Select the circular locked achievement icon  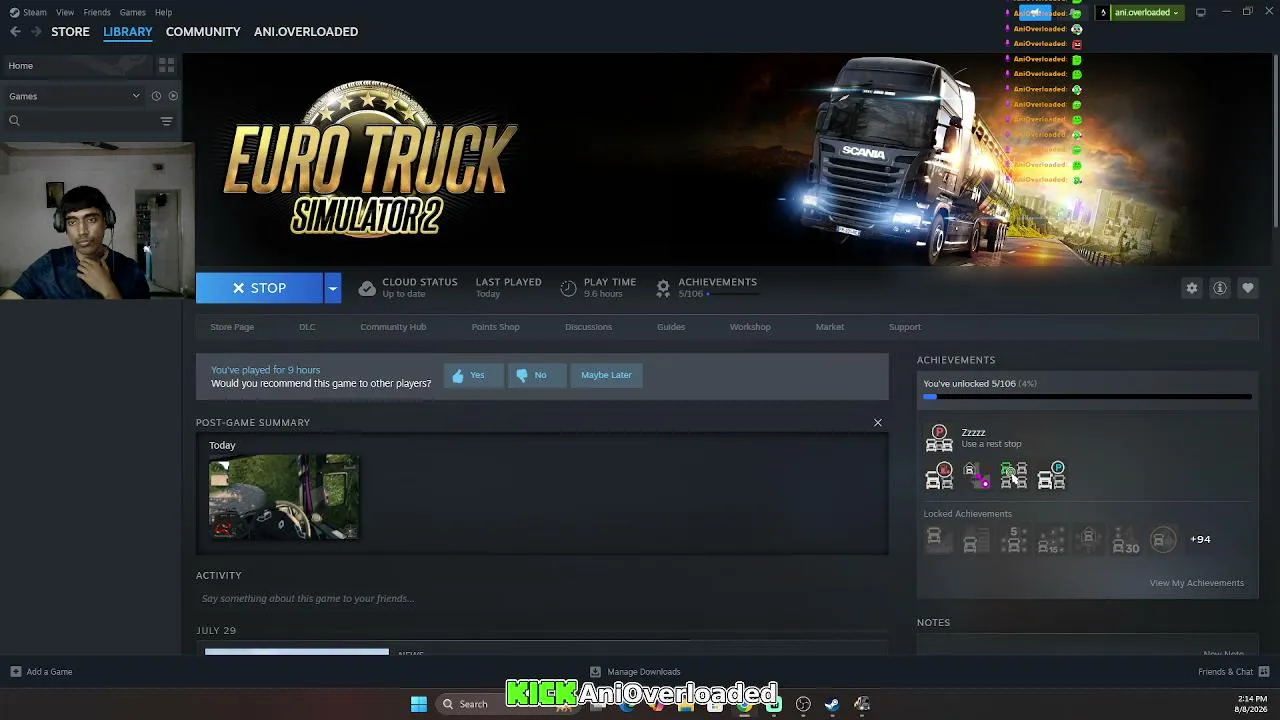[1163, 540]
